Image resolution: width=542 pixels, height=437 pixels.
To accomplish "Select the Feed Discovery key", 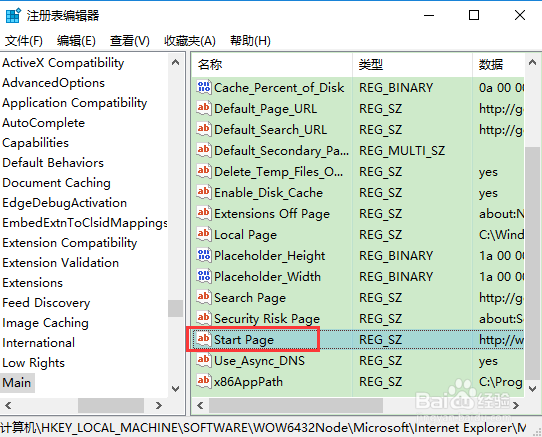I will [x=46, y=303].
